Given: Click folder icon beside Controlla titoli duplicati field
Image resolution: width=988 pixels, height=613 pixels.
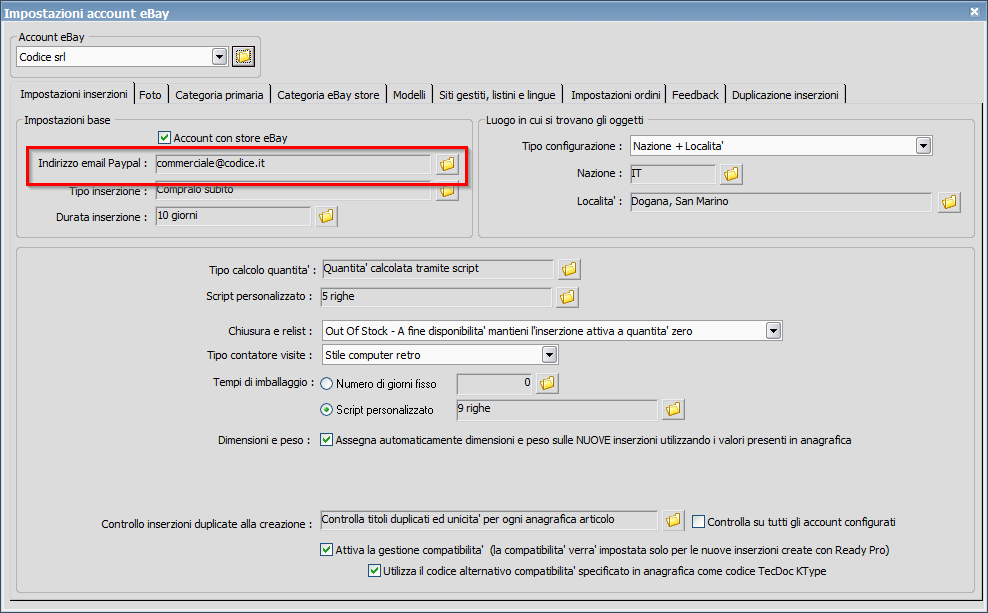Looking at the screenshot, I should (673, 520).
